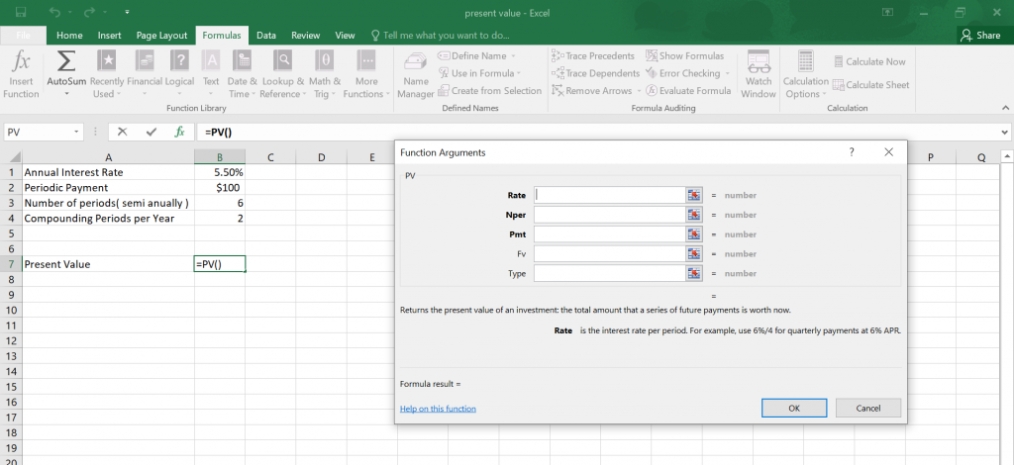1014x465 pixels.
Task: Click the AutoSum sigma icon
Action: pyautogui.click(x=66, y=62)
